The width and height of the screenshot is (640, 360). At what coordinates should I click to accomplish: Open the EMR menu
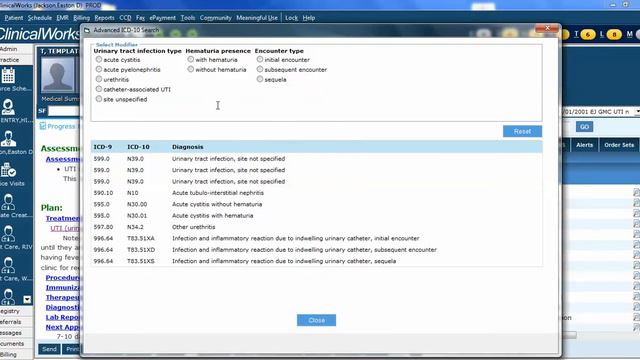(x=62, y=18)
